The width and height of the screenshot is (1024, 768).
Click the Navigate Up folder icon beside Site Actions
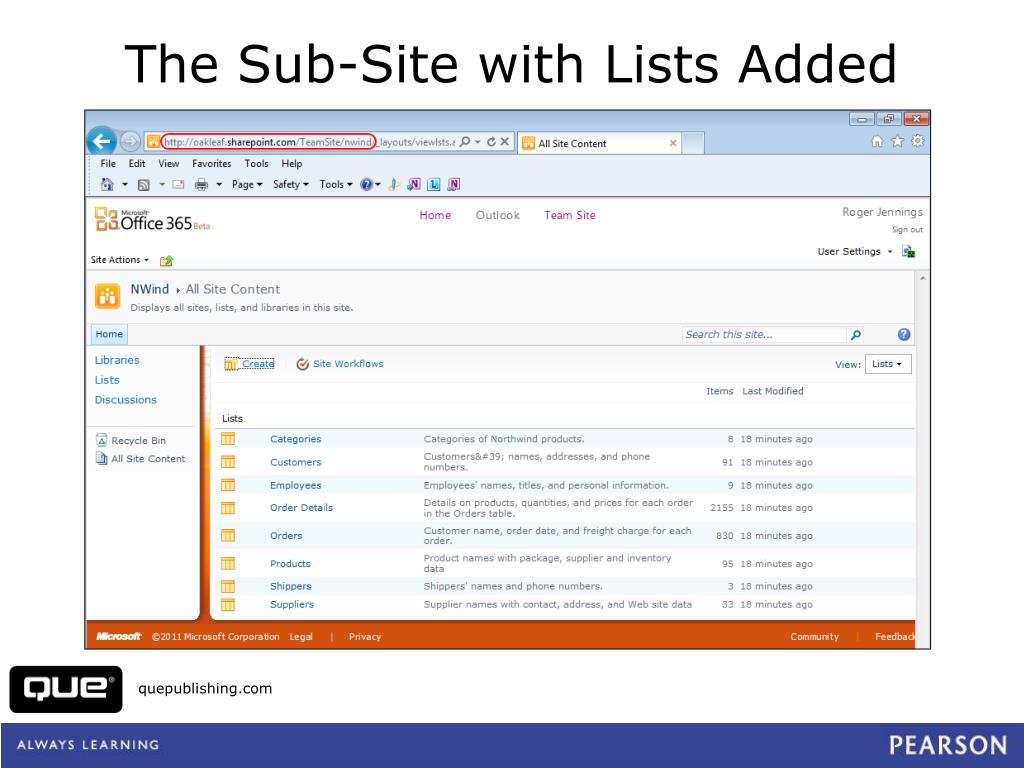(x=167, y=261)
